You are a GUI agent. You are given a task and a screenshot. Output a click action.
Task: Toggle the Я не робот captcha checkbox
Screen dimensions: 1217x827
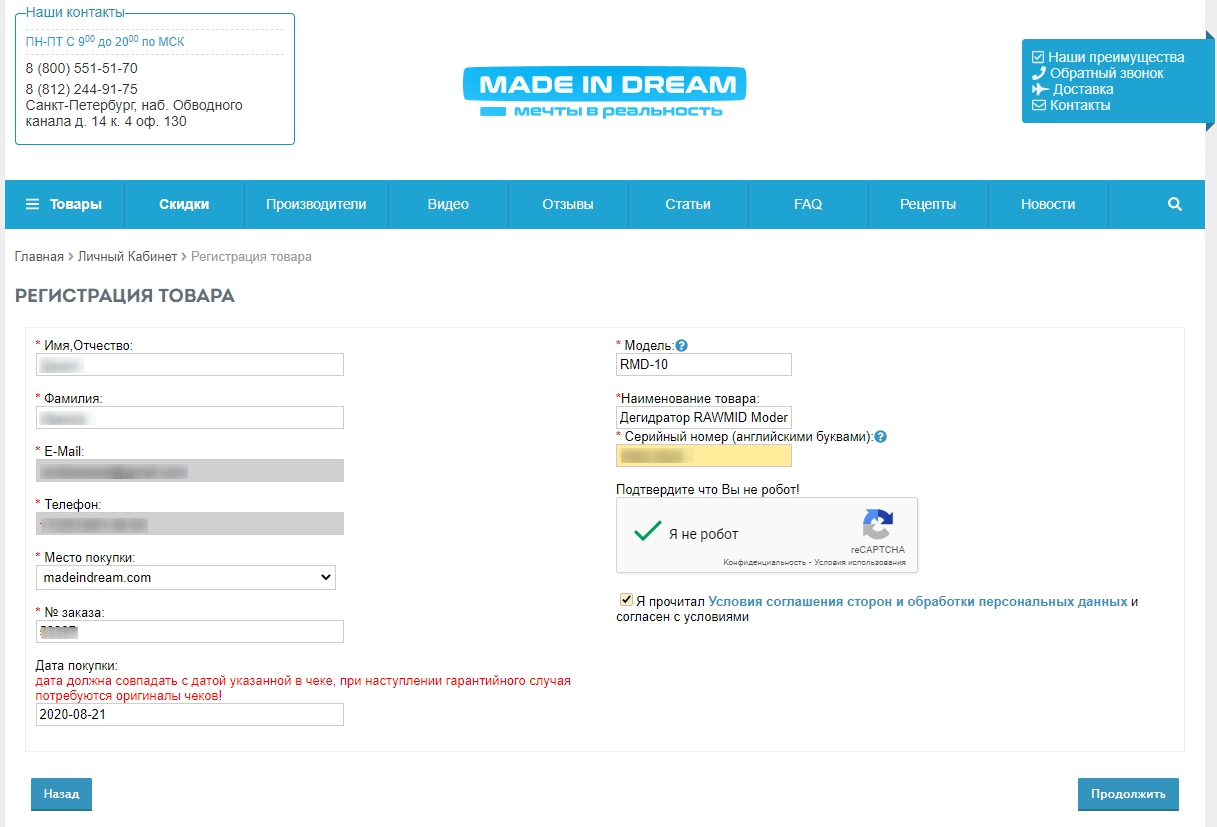coord(648,532)
